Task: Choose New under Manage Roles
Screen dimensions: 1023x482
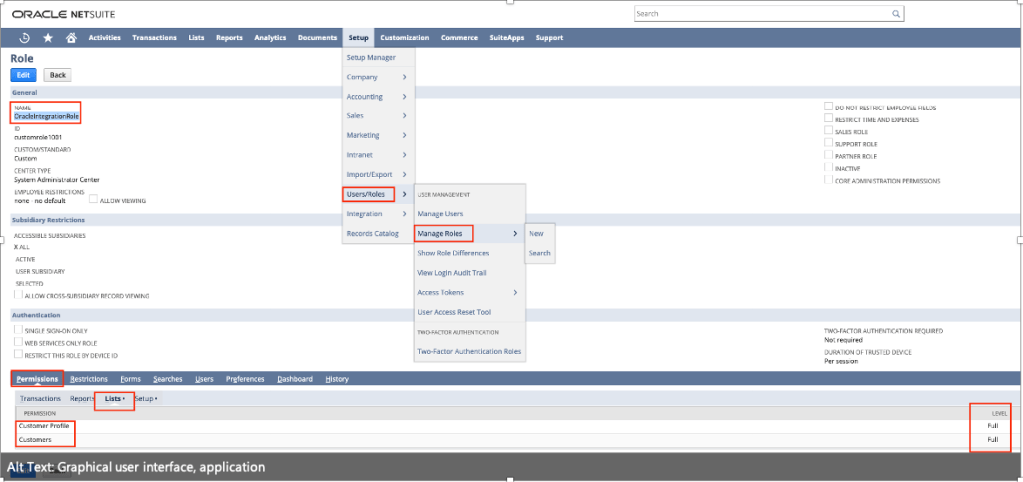Action: pos(536,233)
